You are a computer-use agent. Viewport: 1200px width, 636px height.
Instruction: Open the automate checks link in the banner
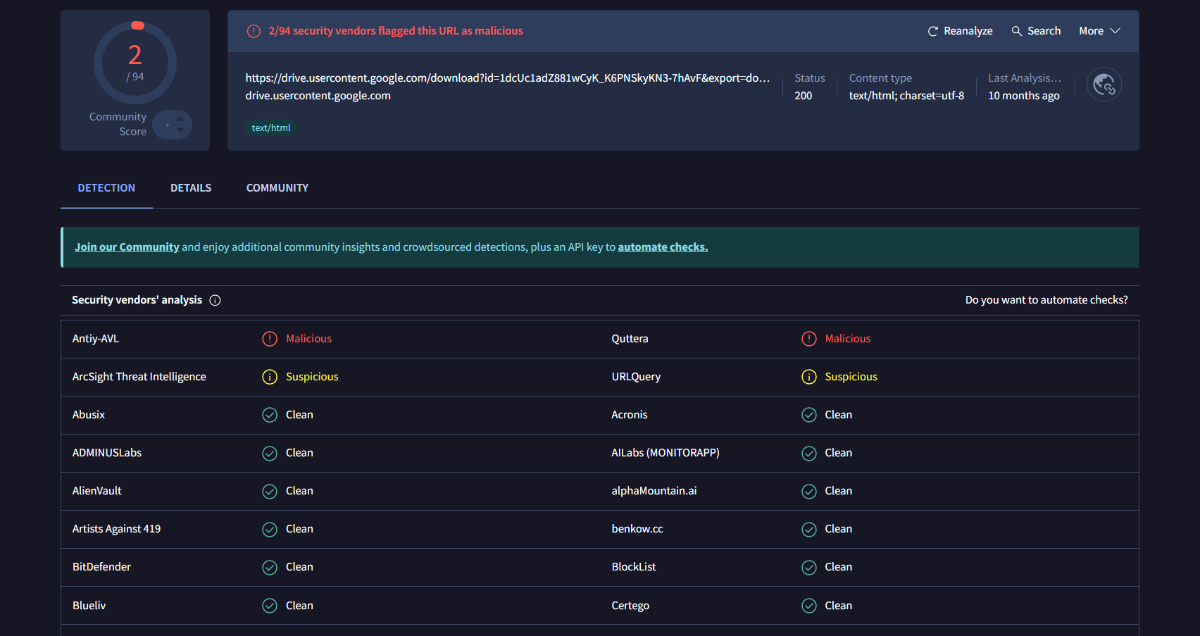coord(662,247)
